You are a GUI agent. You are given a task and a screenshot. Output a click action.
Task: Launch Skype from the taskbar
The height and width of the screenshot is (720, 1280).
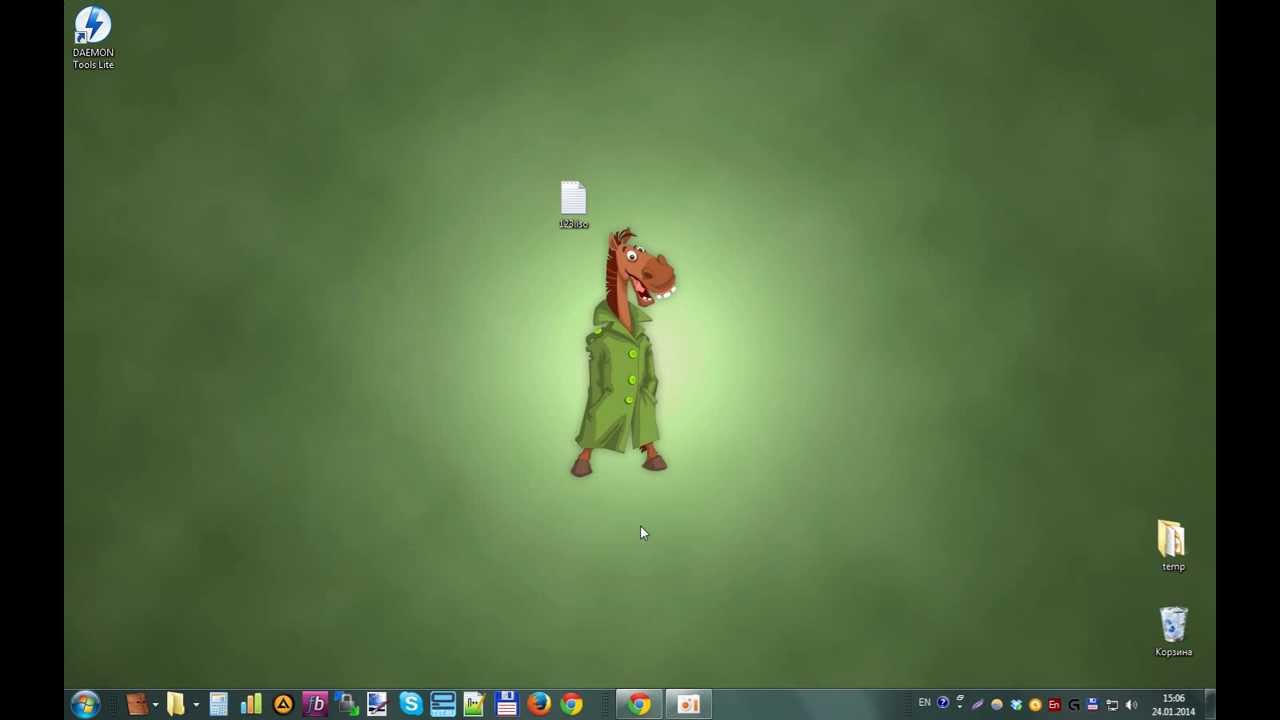click(410, 705)
